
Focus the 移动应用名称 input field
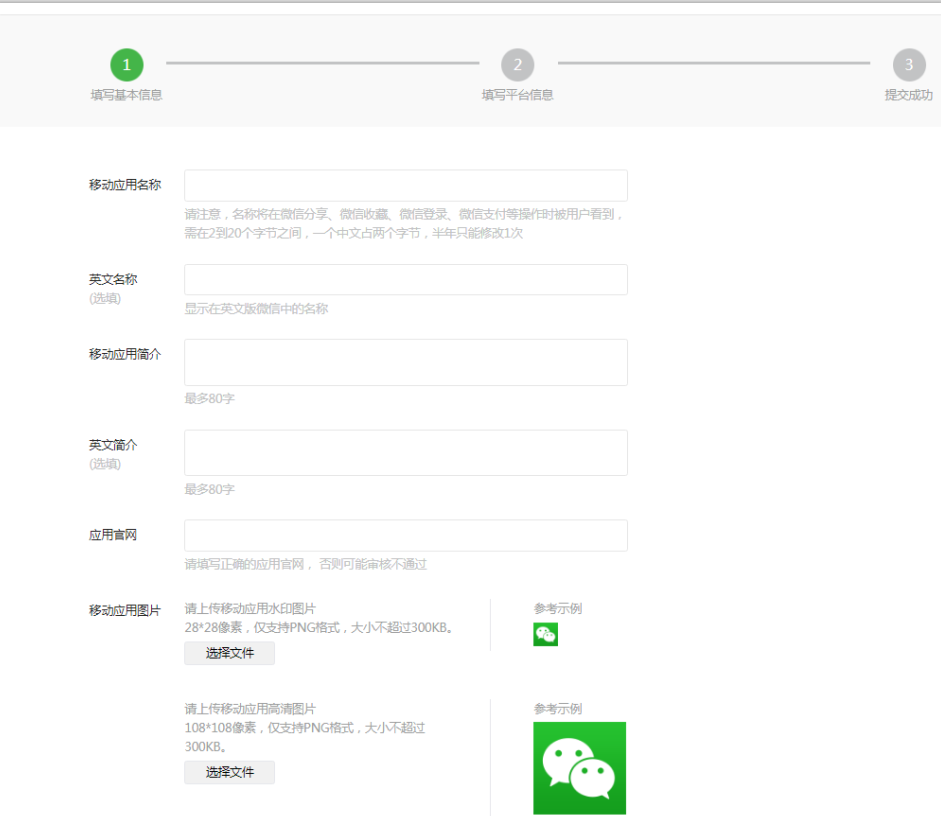click(406, 185)
